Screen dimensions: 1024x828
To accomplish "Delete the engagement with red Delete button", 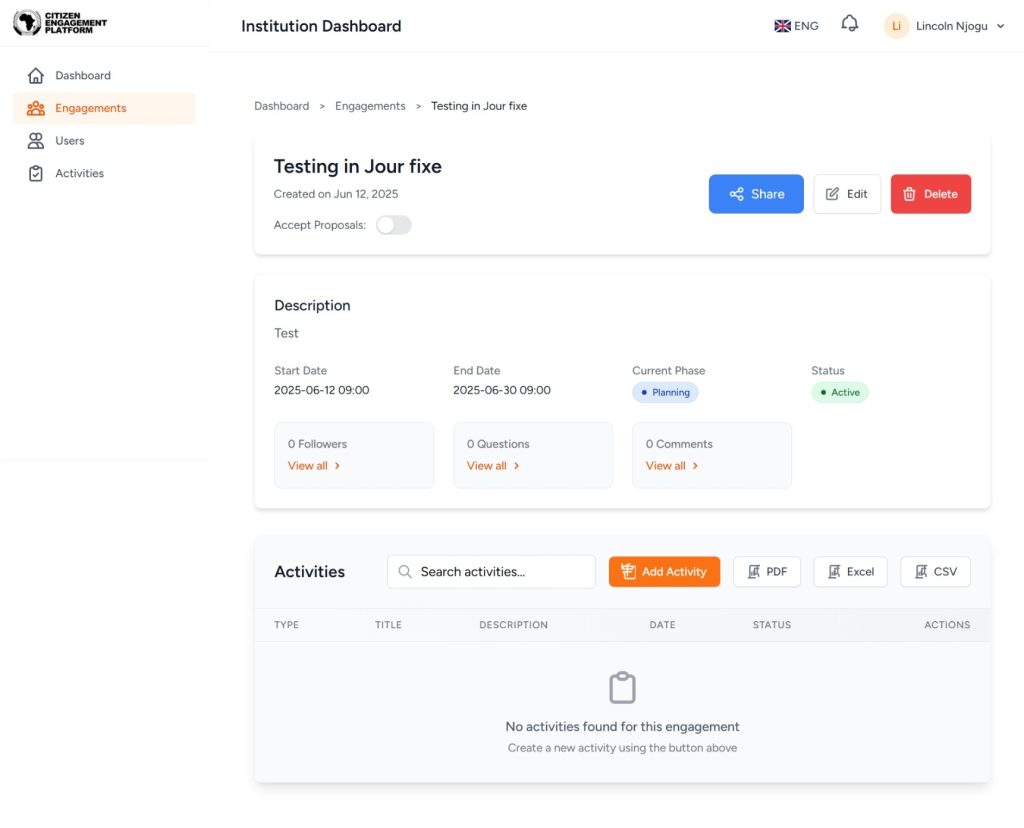I will [x=930, y=194].
